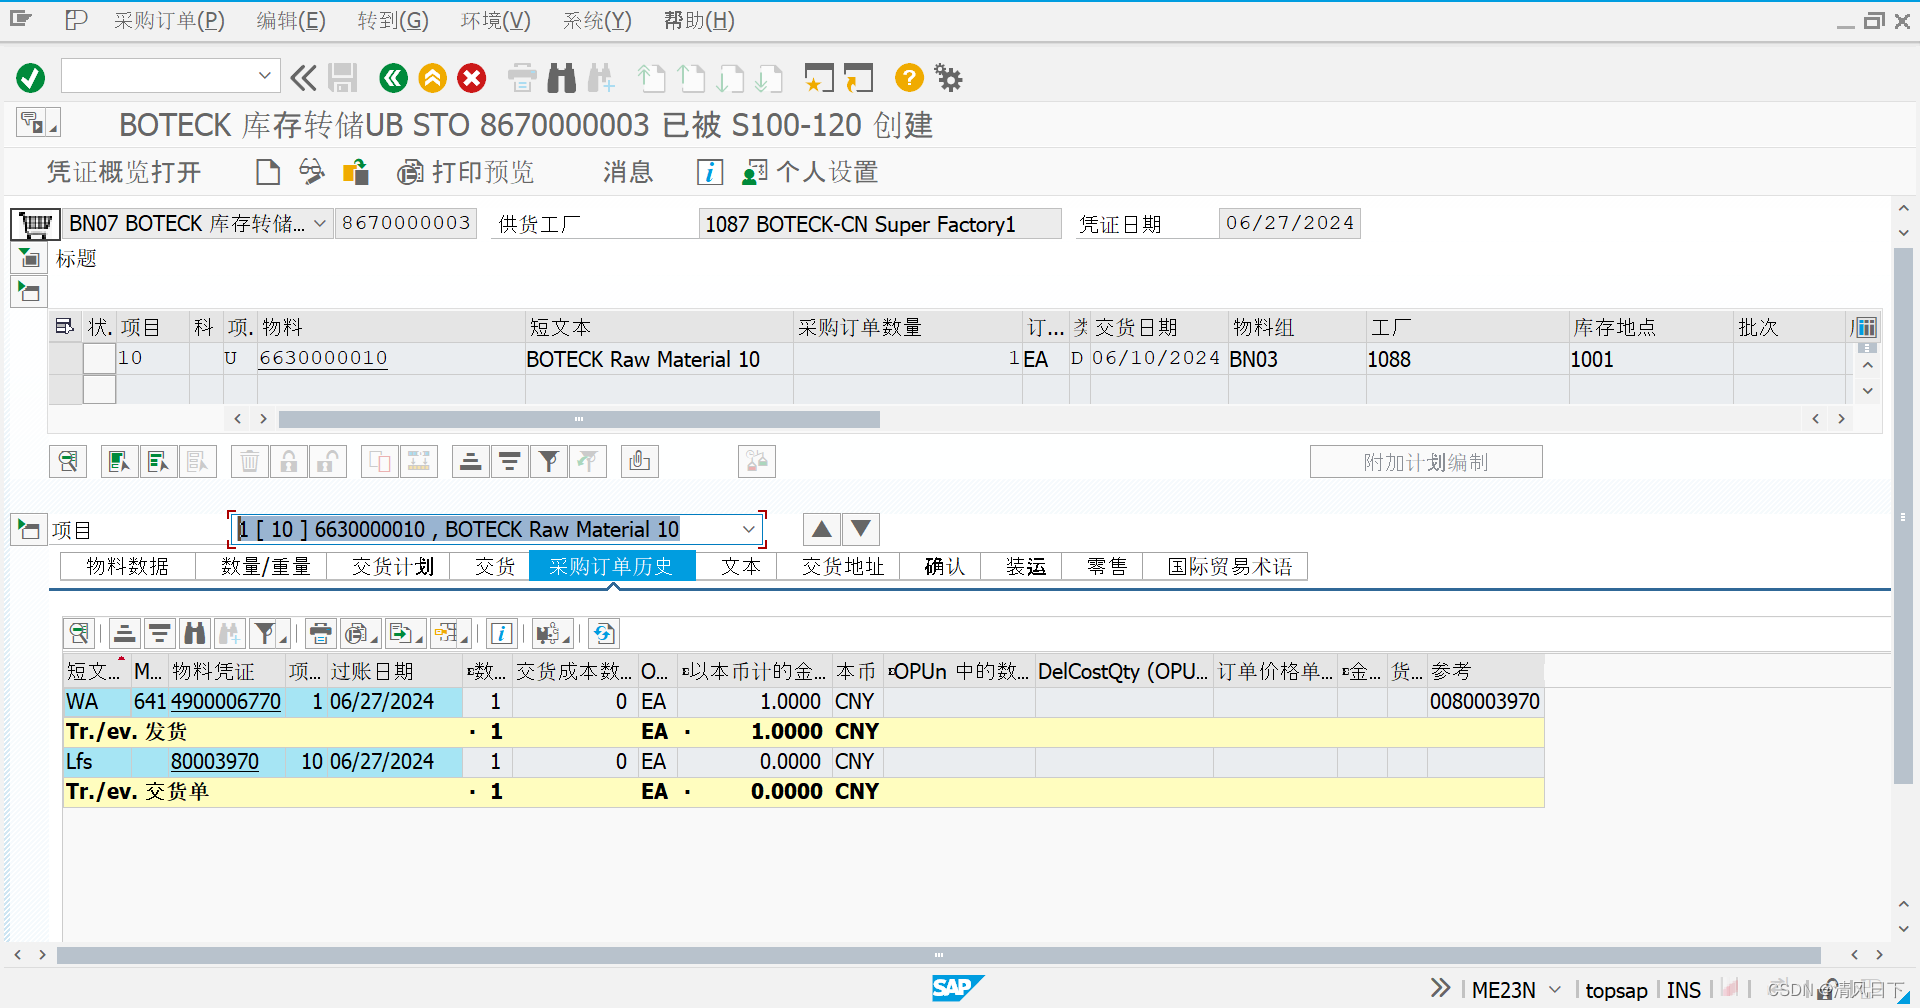The height and width of the screenshot is (1008, 1920).
Task: Click the Other Purchase Order icon
Action: (356, 172)
